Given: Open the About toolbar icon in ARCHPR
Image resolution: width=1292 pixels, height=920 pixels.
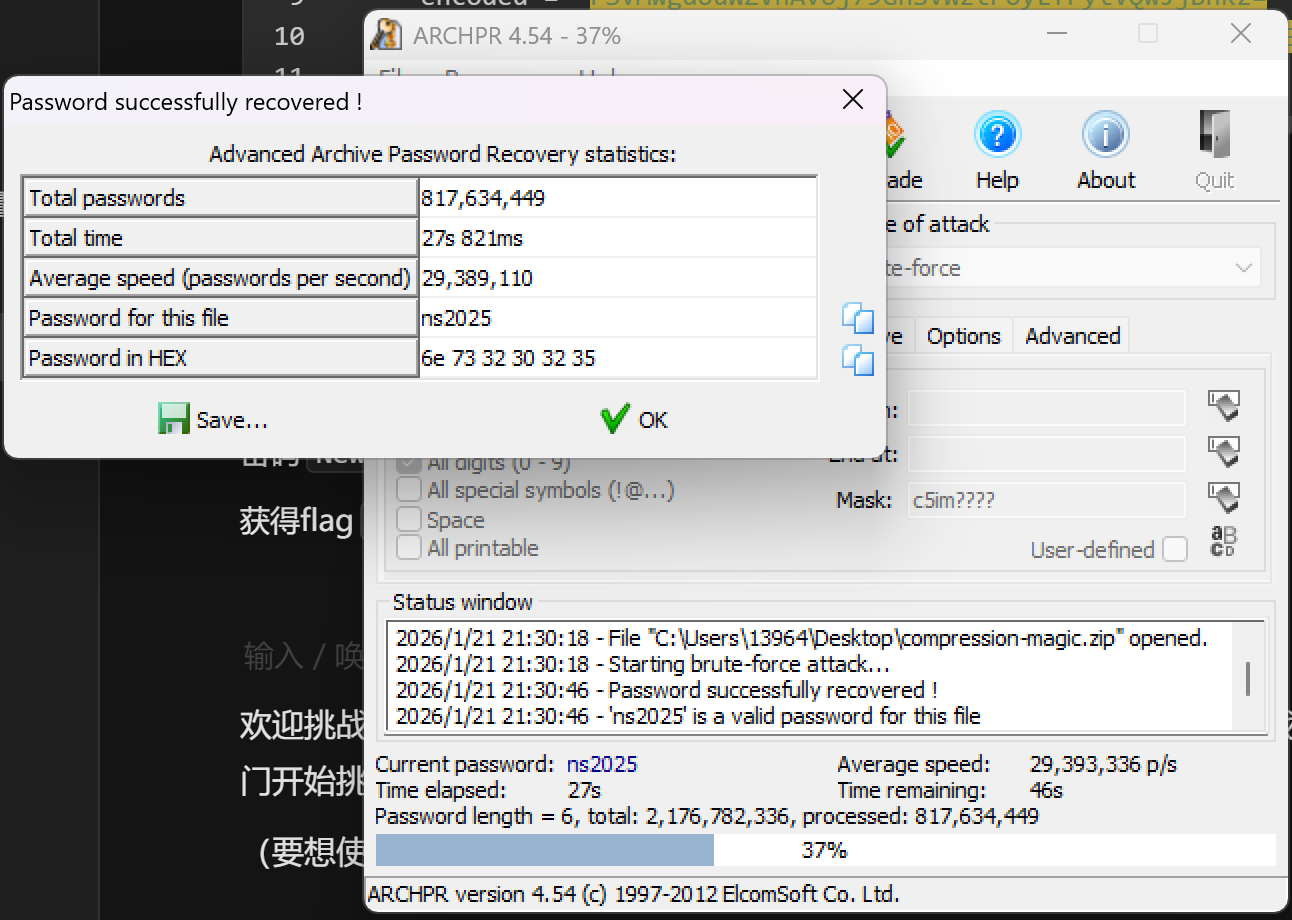Looking at the screenshot, I should point(1106,151).
